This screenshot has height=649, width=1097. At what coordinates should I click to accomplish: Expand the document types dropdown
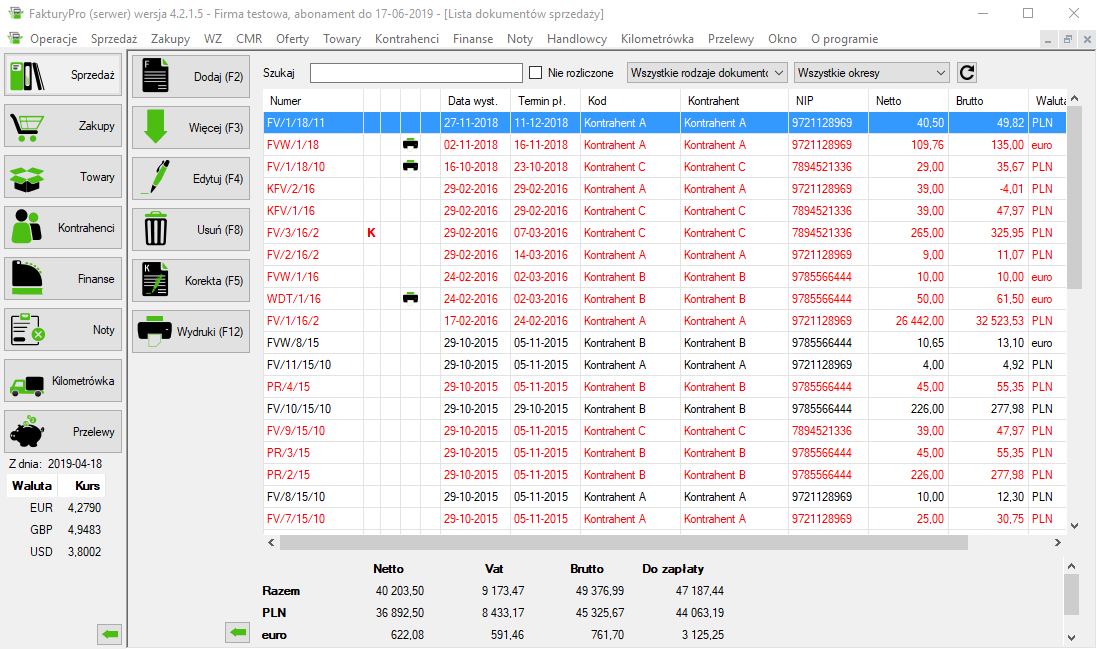(x=708, y=73)
